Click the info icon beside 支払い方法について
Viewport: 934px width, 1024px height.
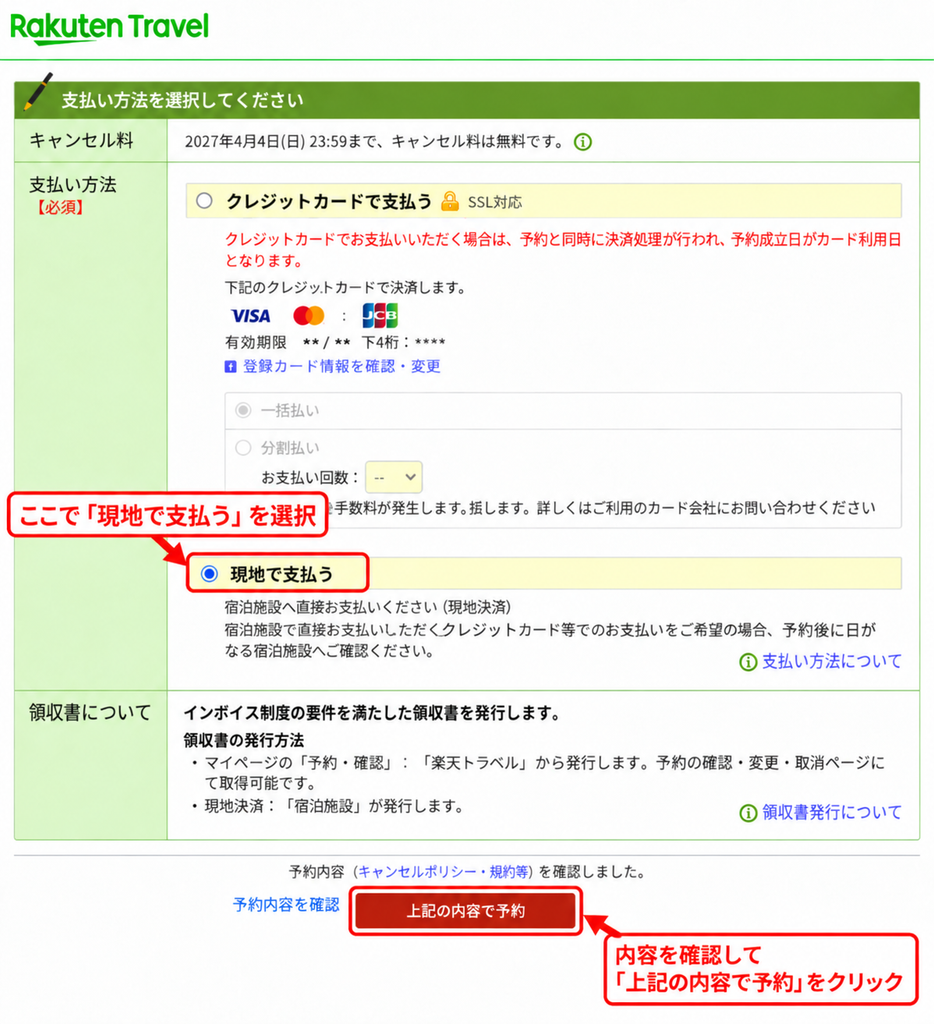[748, 662]
